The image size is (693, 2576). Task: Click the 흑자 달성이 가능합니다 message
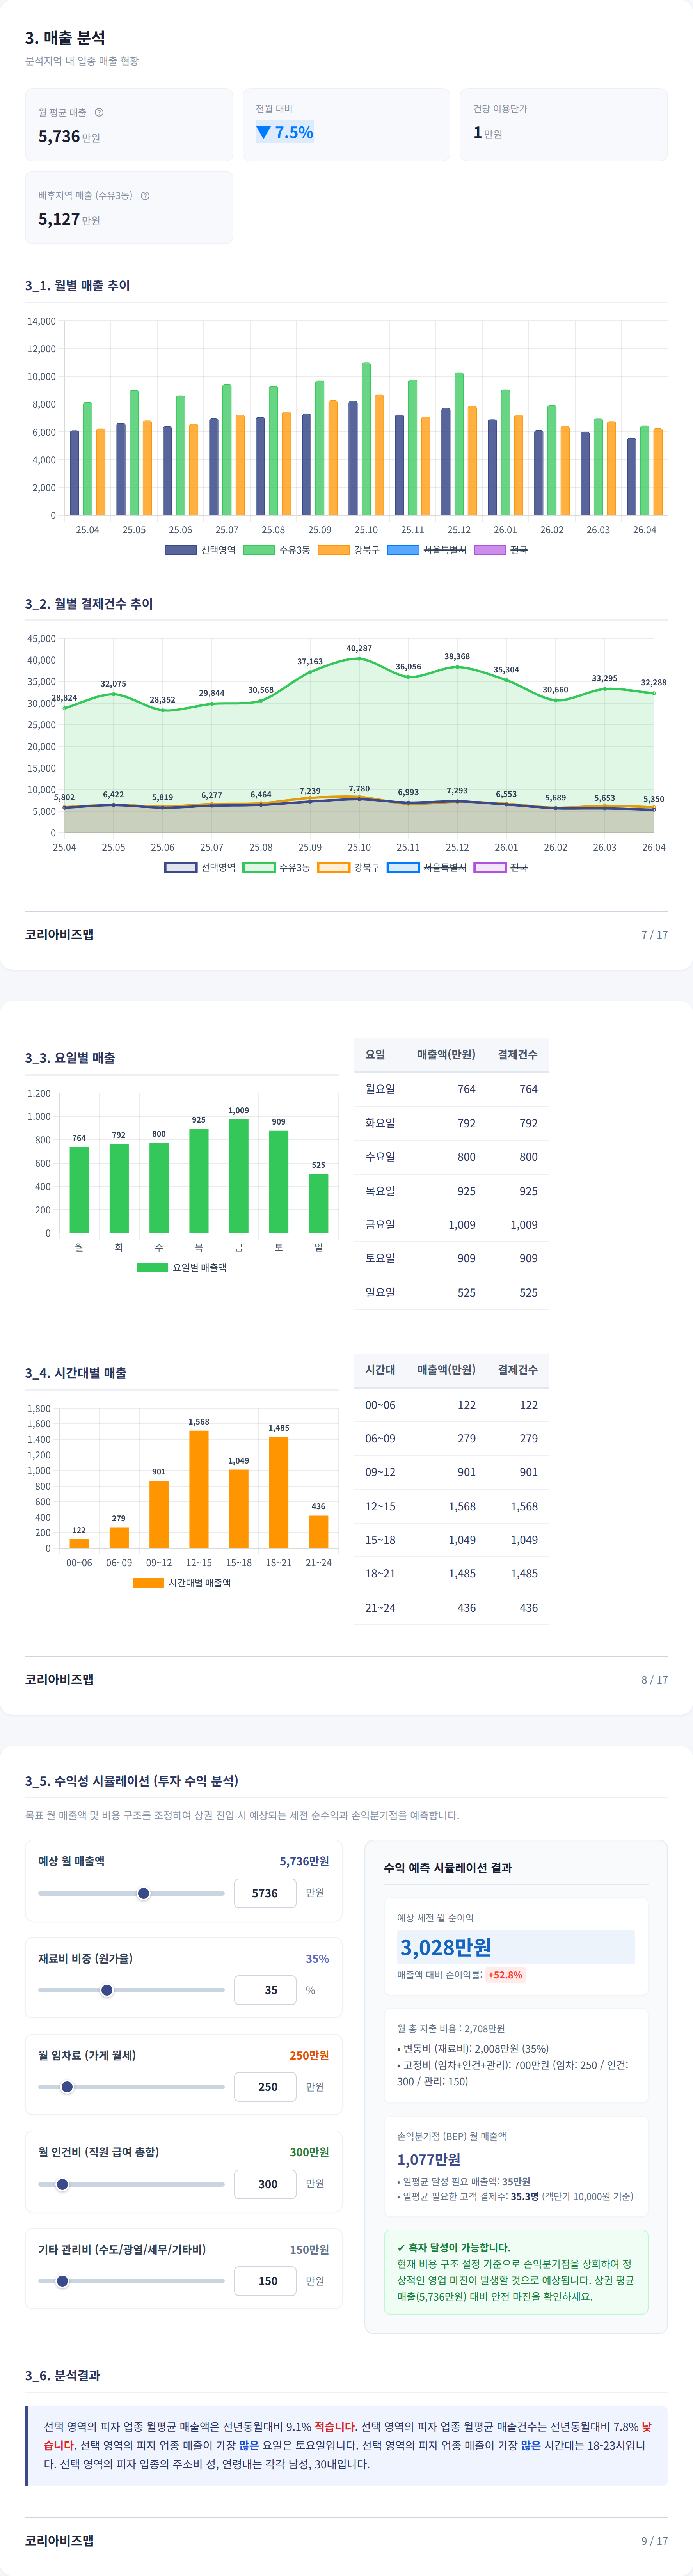tap(453, 2247)
